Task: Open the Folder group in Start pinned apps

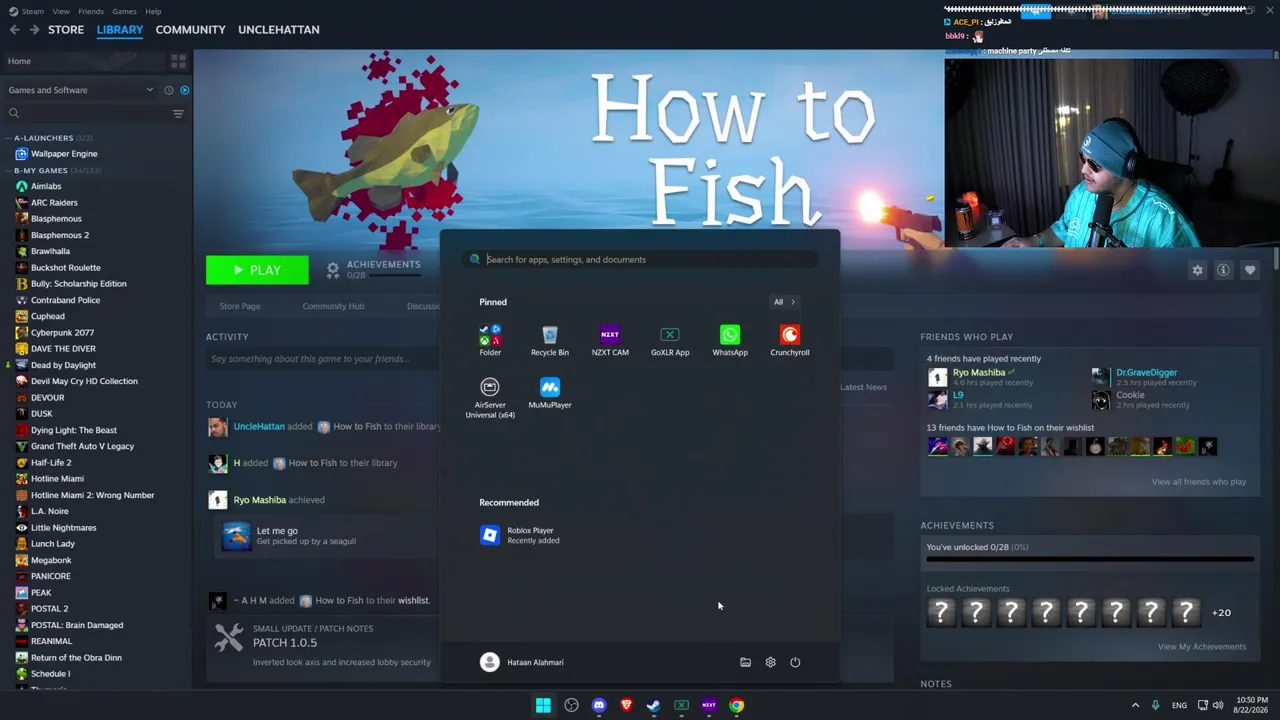Action: [x=490, y=340]
